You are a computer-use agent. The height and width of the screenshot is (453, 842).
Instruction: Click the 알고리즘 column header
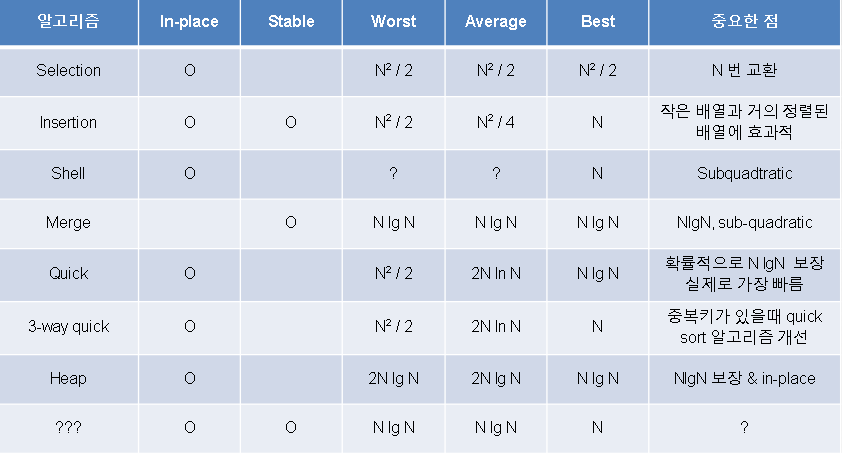coord(68,21)
